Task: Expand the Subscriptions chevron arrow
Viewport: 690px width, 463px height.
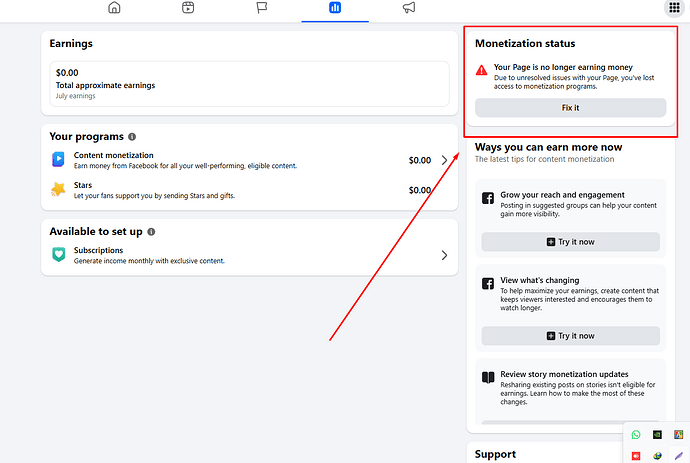Action: [x=444, y=255]
